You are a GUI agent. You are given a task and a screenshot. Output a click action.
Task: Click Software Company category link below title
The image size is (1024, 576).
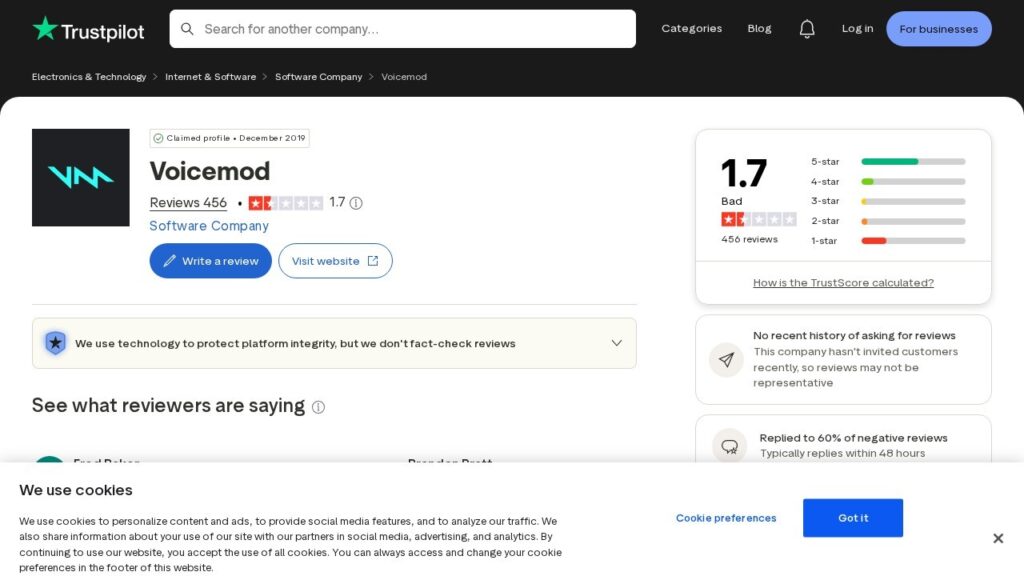pyautogui.click(x=209, y=226)
